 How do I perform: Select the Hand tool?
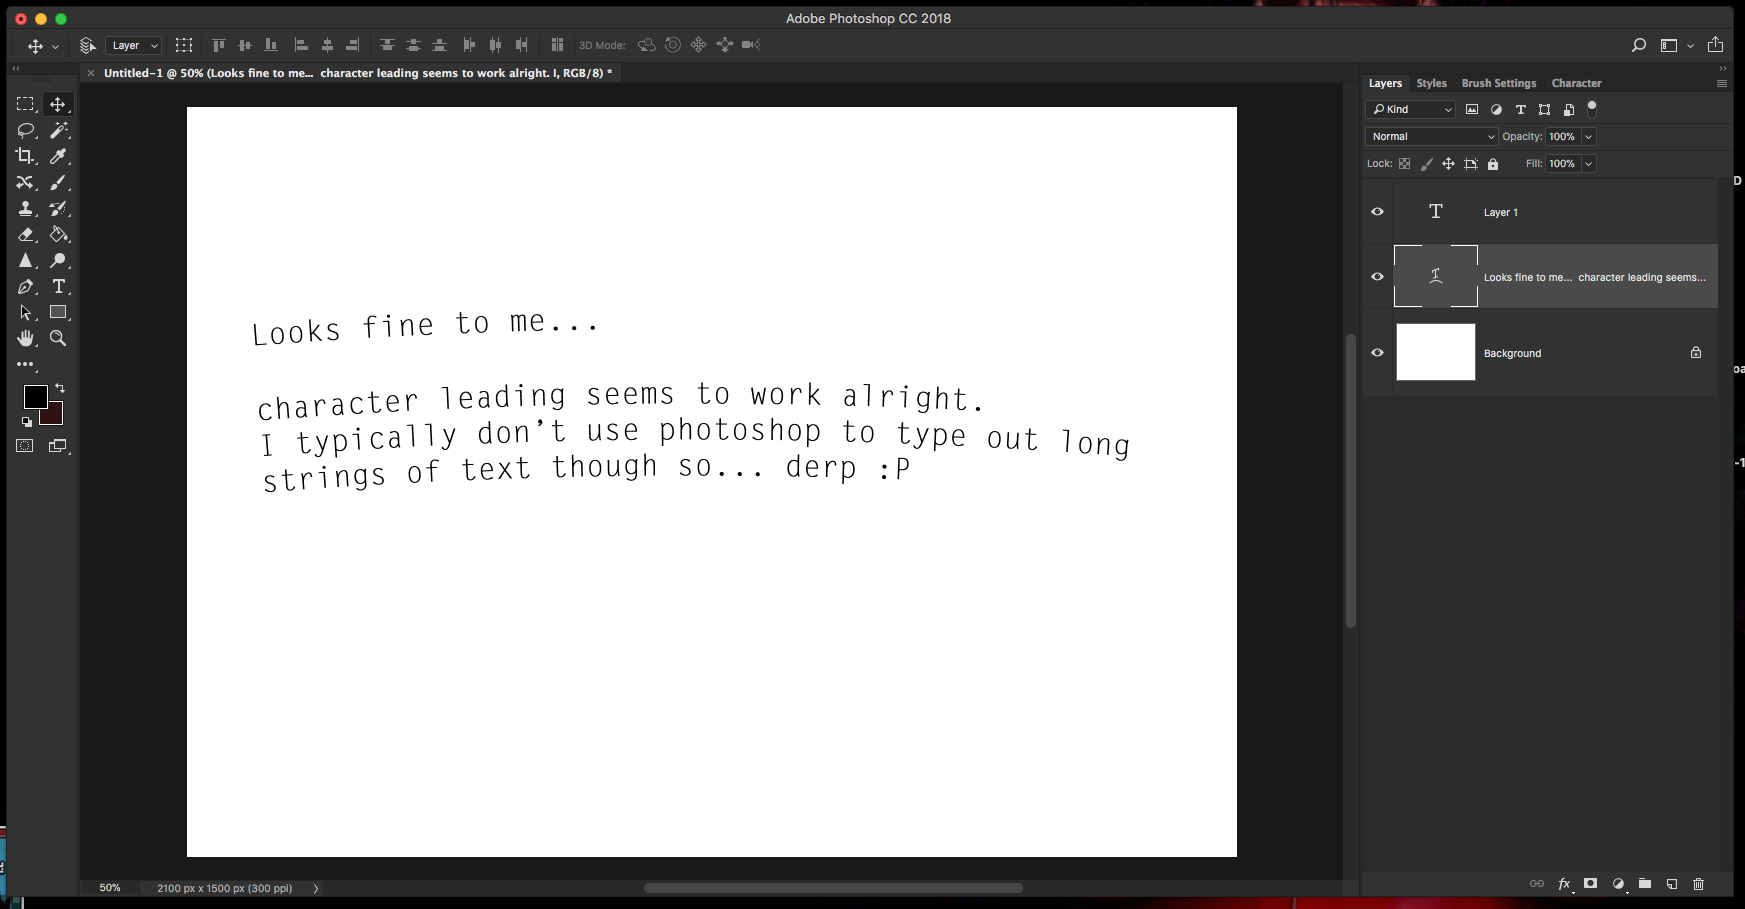point(25,339)
